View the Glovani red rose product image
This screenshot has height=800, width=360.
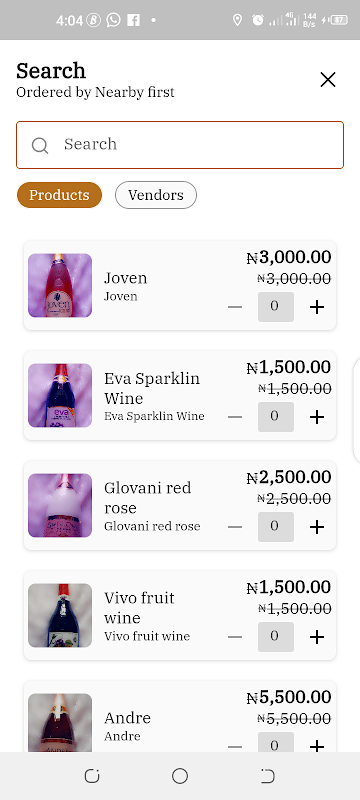(60, 505)
